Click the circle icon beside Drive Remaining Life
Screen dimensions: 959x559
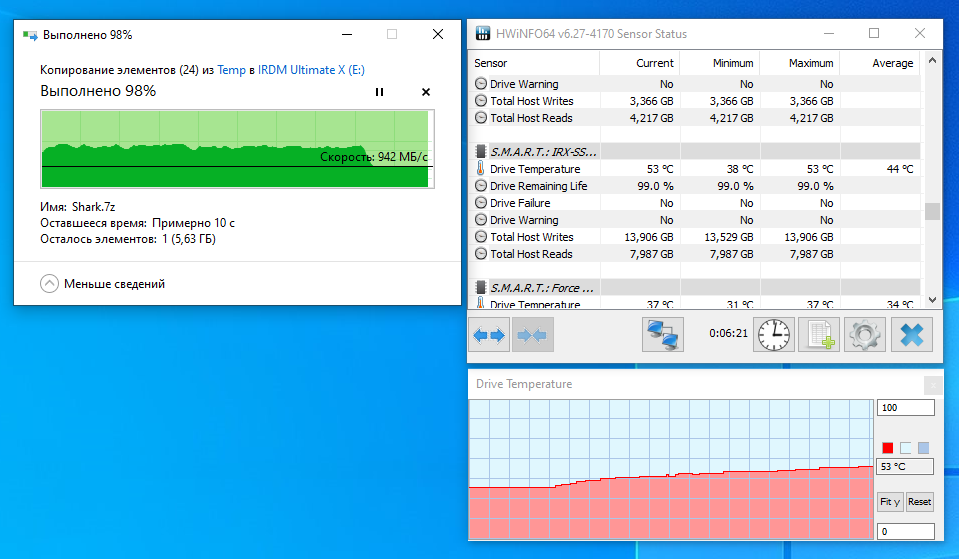(x=481, y=186)
